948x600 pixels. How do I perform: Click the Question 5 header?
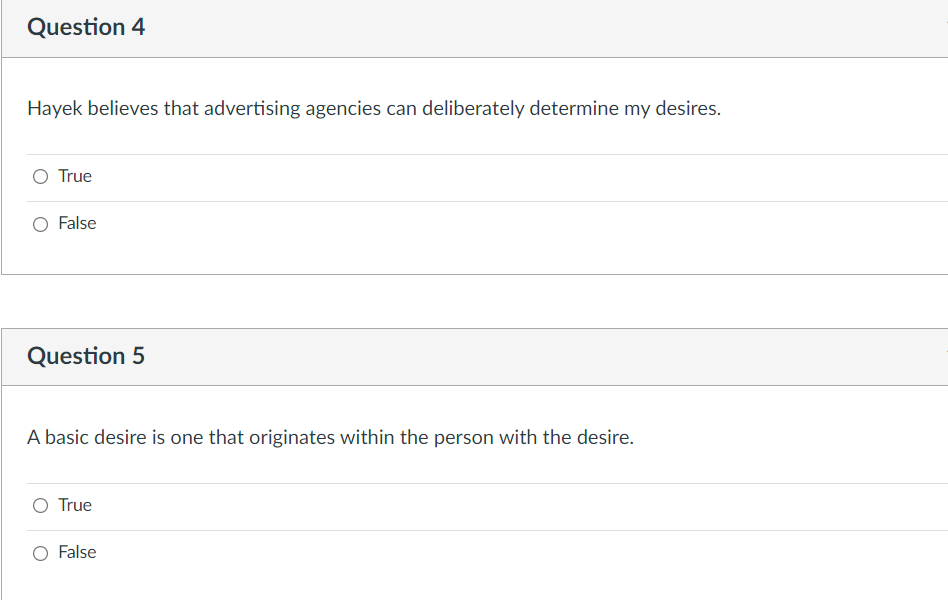(86, 356)
